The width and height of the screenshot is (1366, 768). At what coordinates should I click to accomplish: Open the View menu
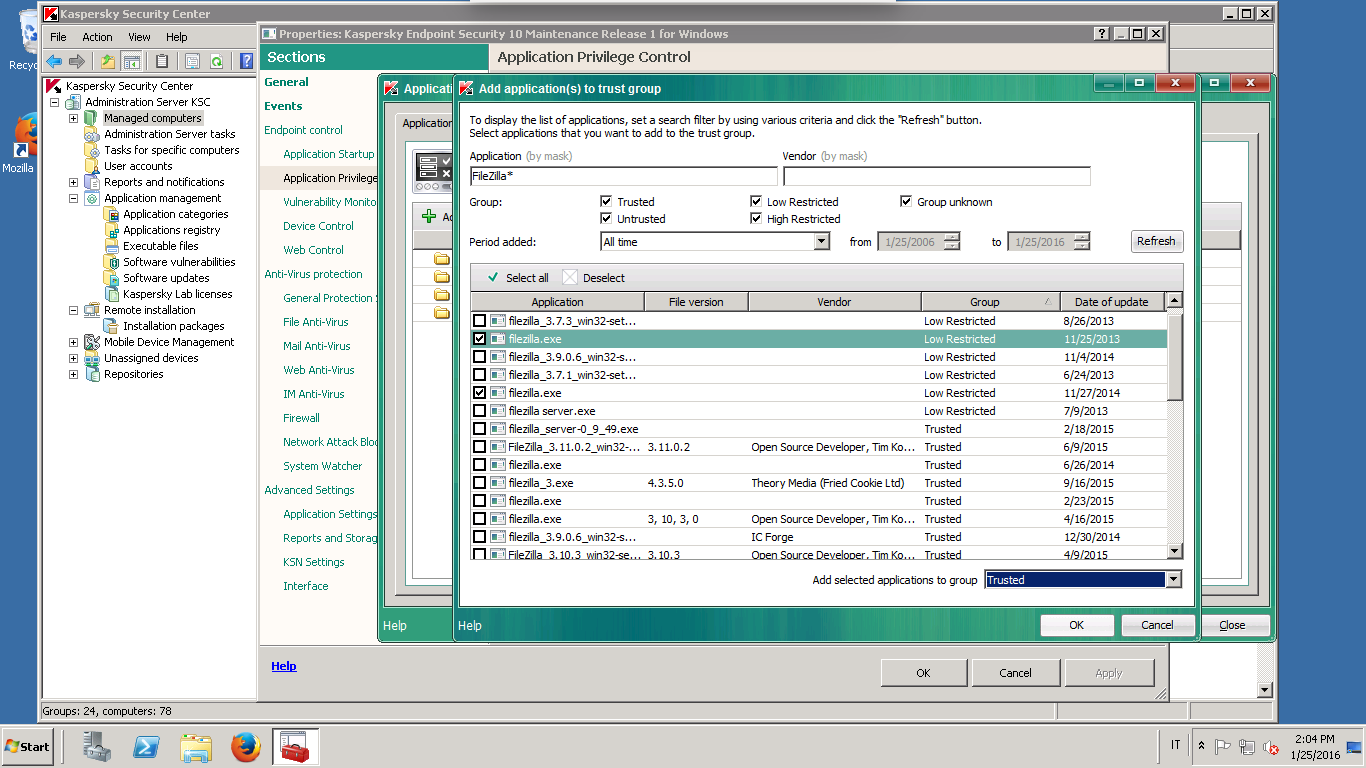click(x=139, y=37)
